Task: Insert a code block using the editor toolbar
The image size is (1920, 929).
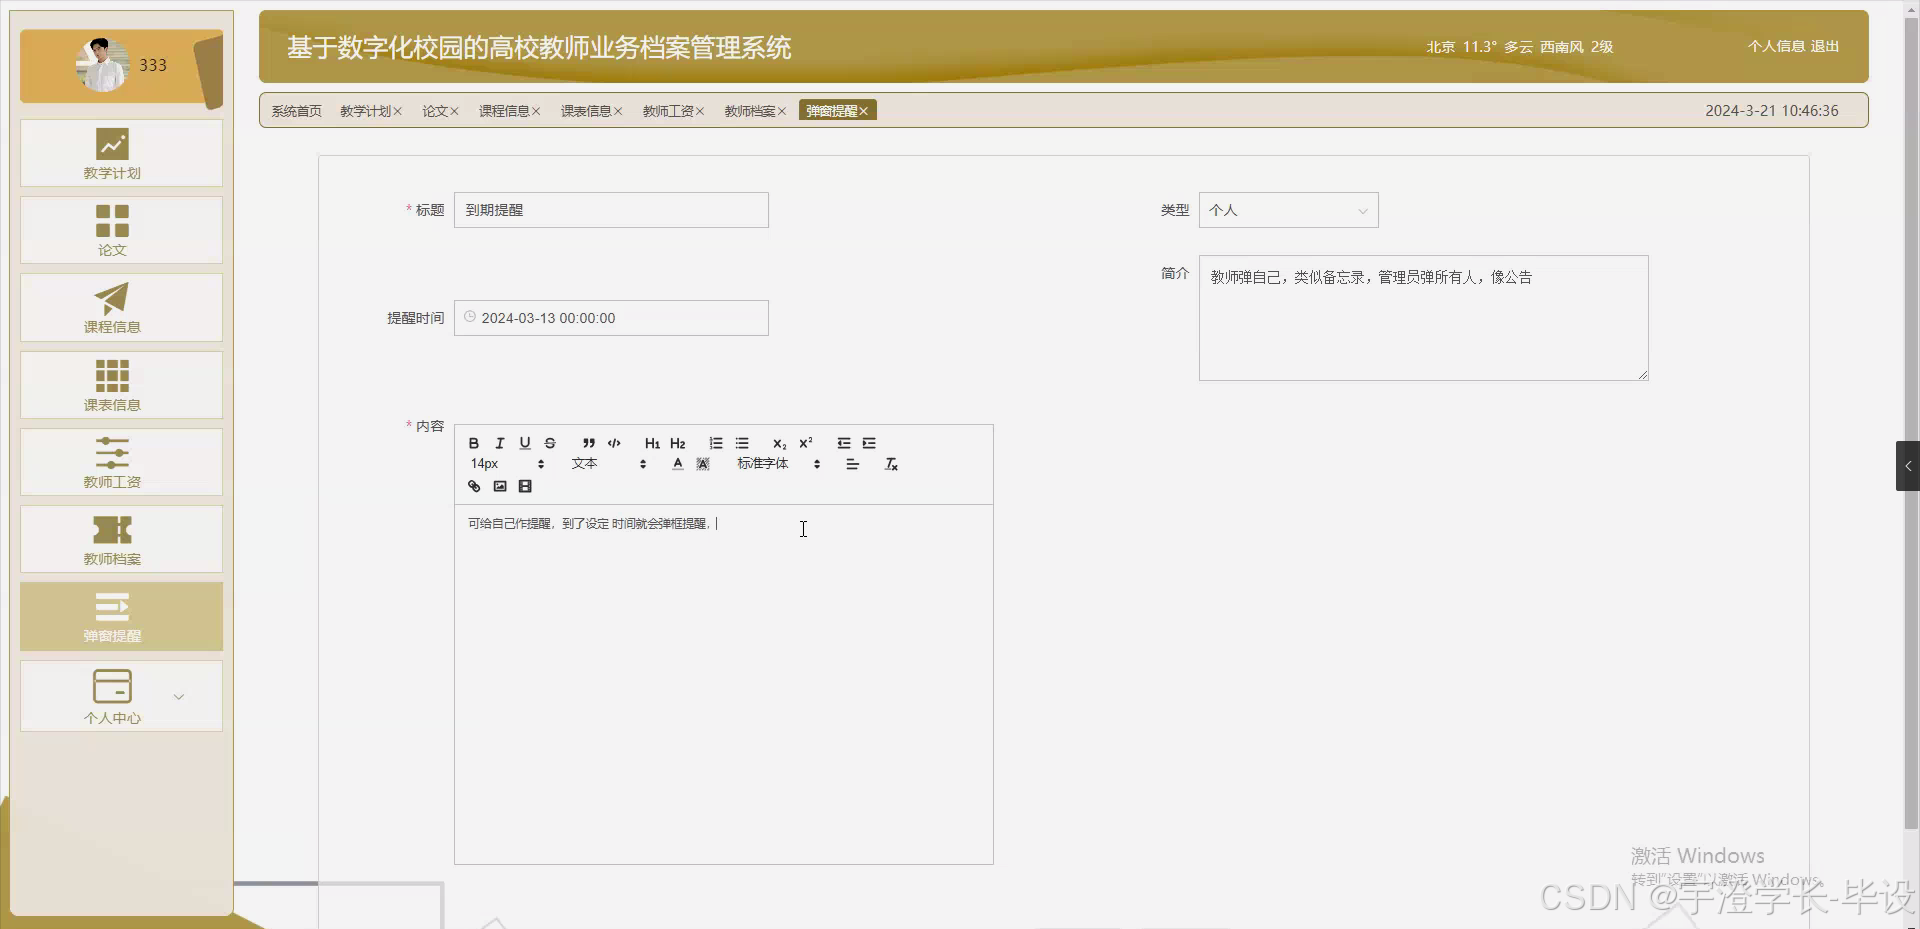Action: coord(613,443)
